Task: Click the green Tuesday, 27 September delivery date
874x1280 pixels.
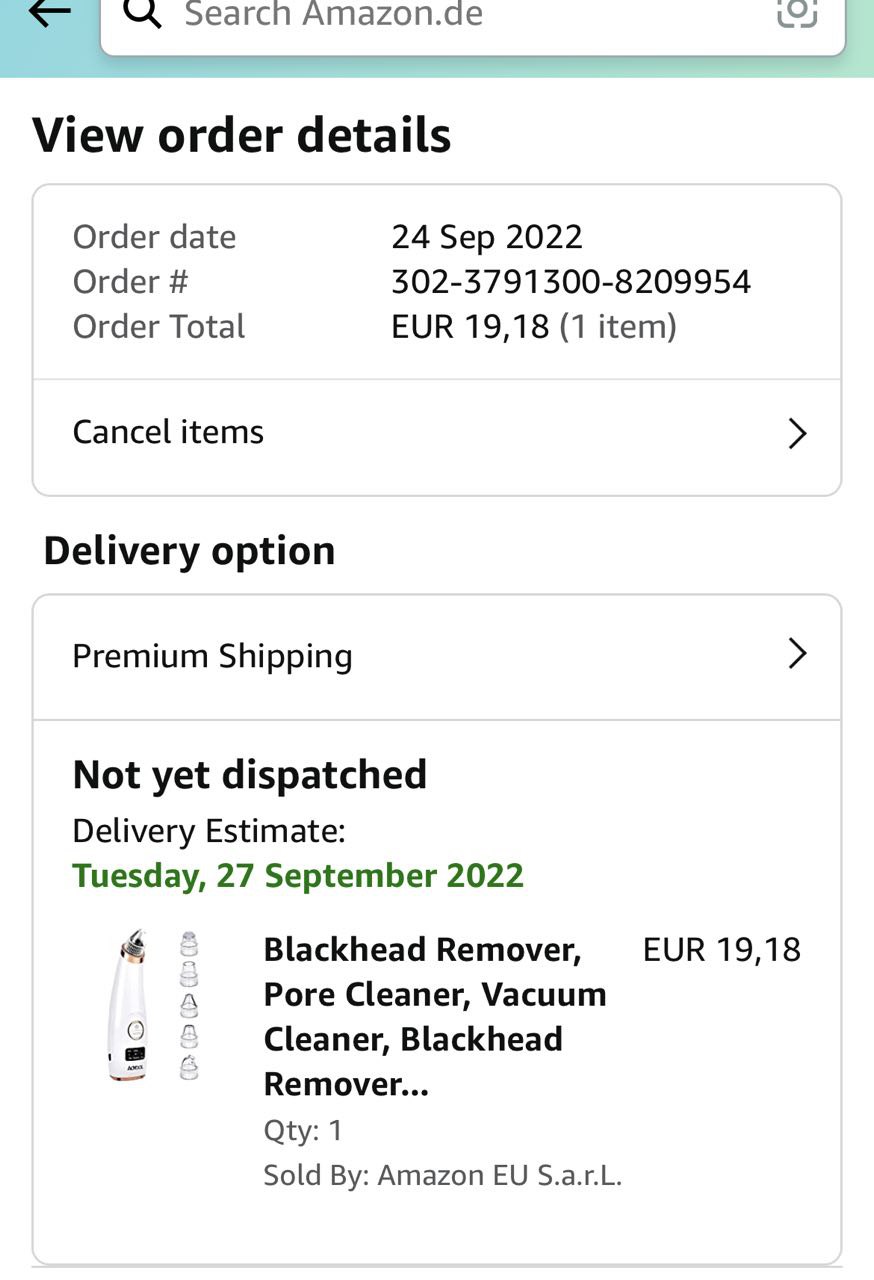Action: [x=298, y=876]
